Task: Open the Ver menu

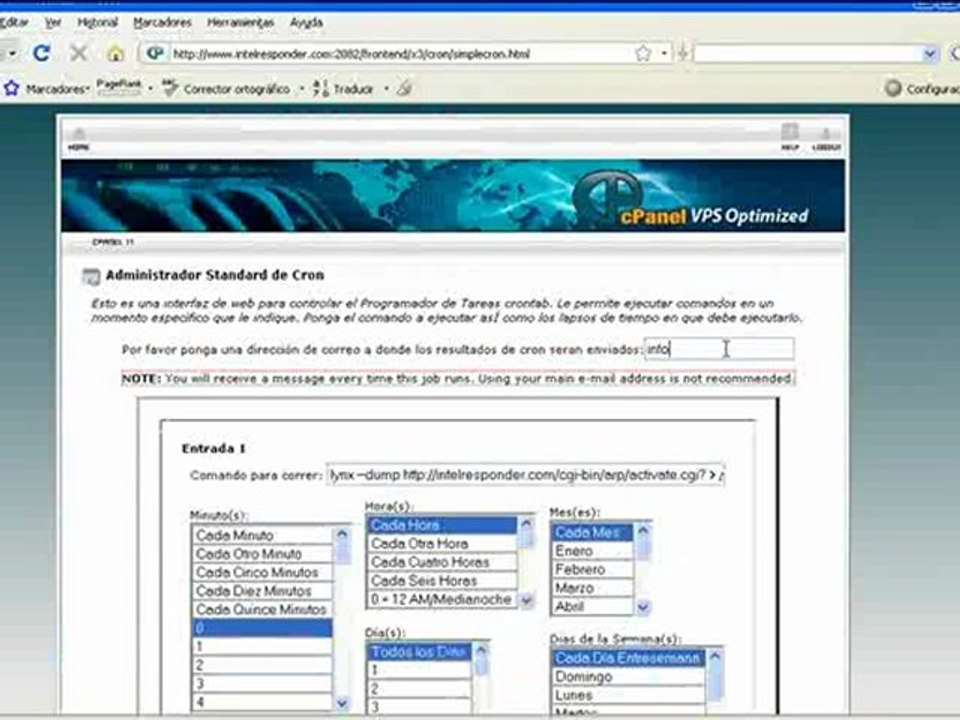Action: tap(53, 23)
